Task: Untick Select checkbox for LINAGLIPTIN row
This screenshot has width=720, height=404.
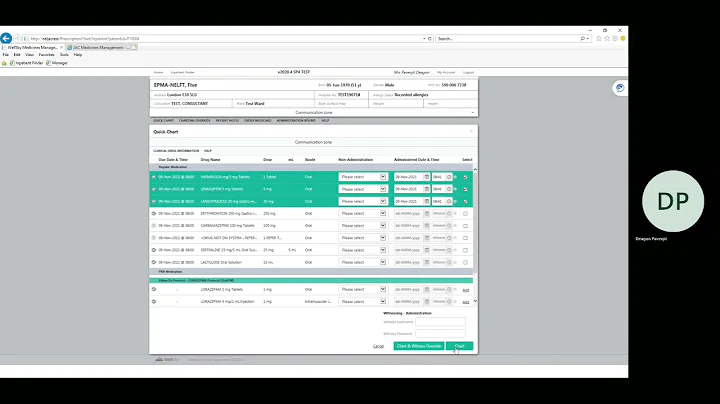Action: coord(466,189)
